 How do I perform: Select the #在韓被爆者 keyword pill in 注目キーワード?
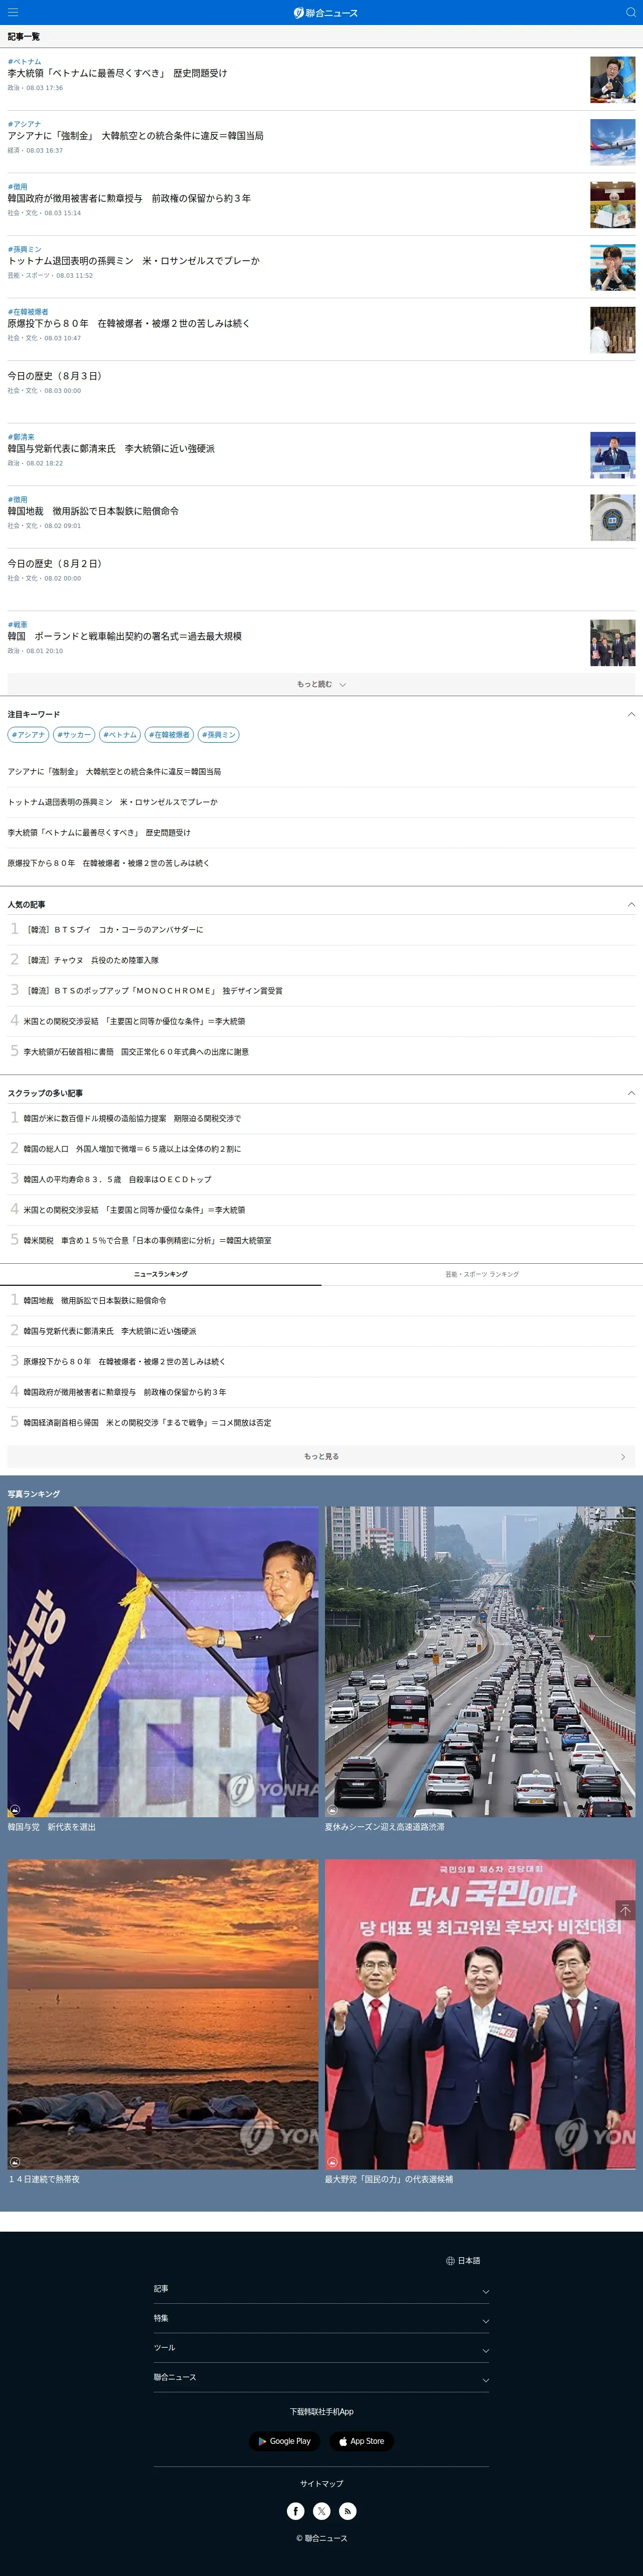169,734
